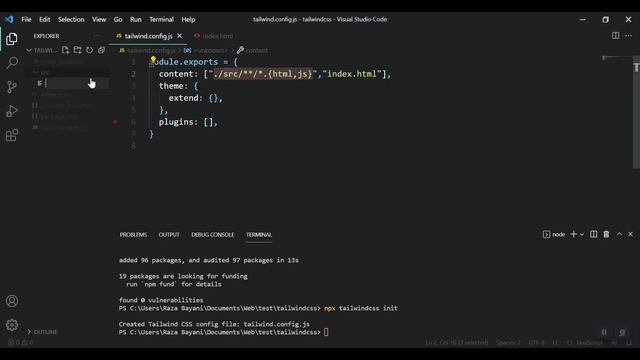Select the Terminal panel tab
This screenshot has height=360, width=640.
(x=259, y=235)
